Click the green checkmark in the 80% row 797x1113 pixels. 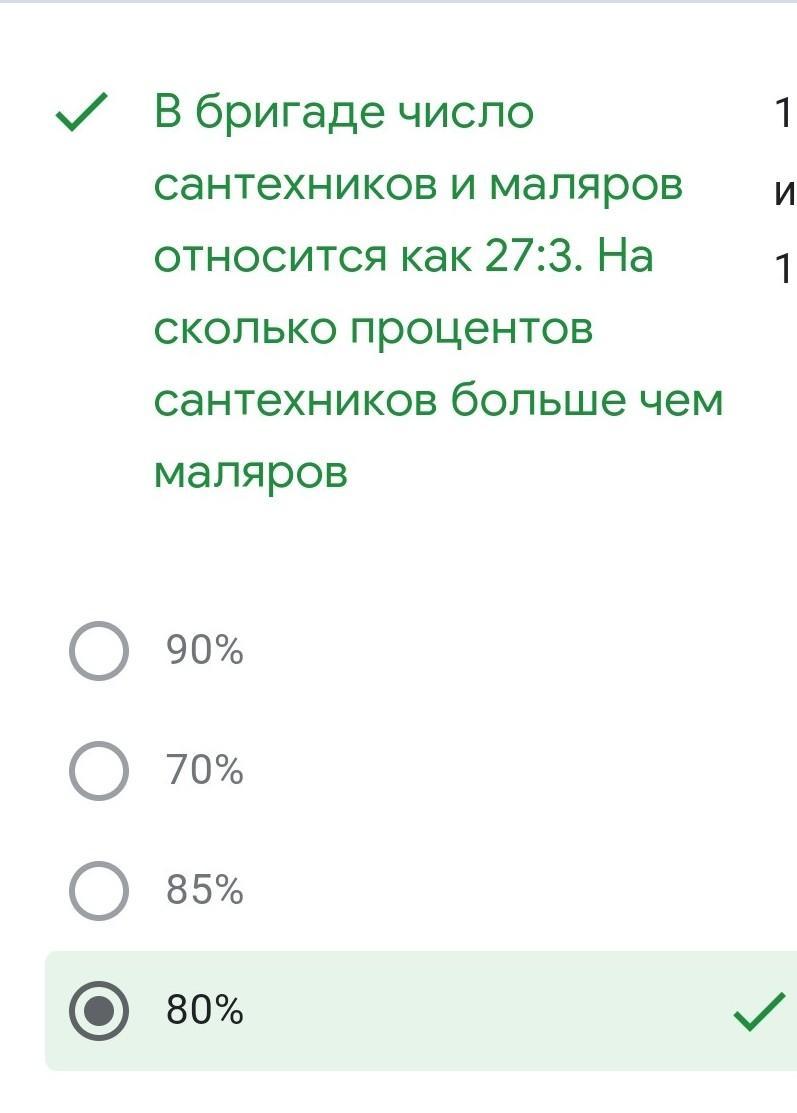click(758, 1013)
